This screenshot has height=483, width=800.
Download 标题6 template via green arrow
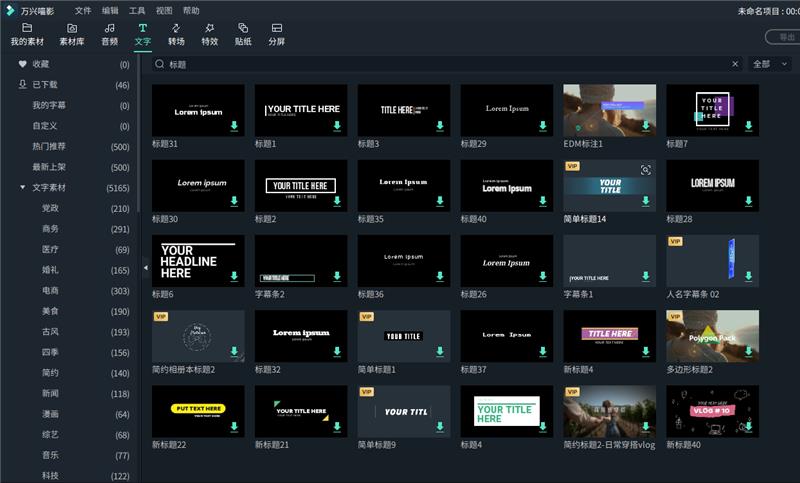tap(234, 276)
